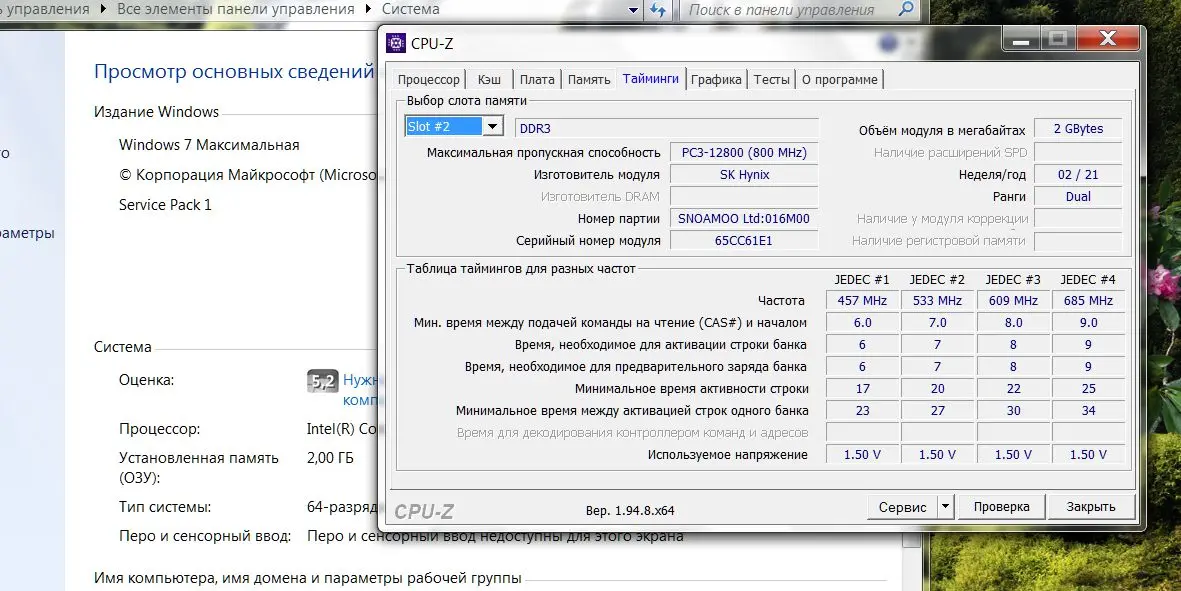The width and height of the screenshot is (1181, 591).
Task: Click the DDR3 memory type field
Action: point(667,128)
